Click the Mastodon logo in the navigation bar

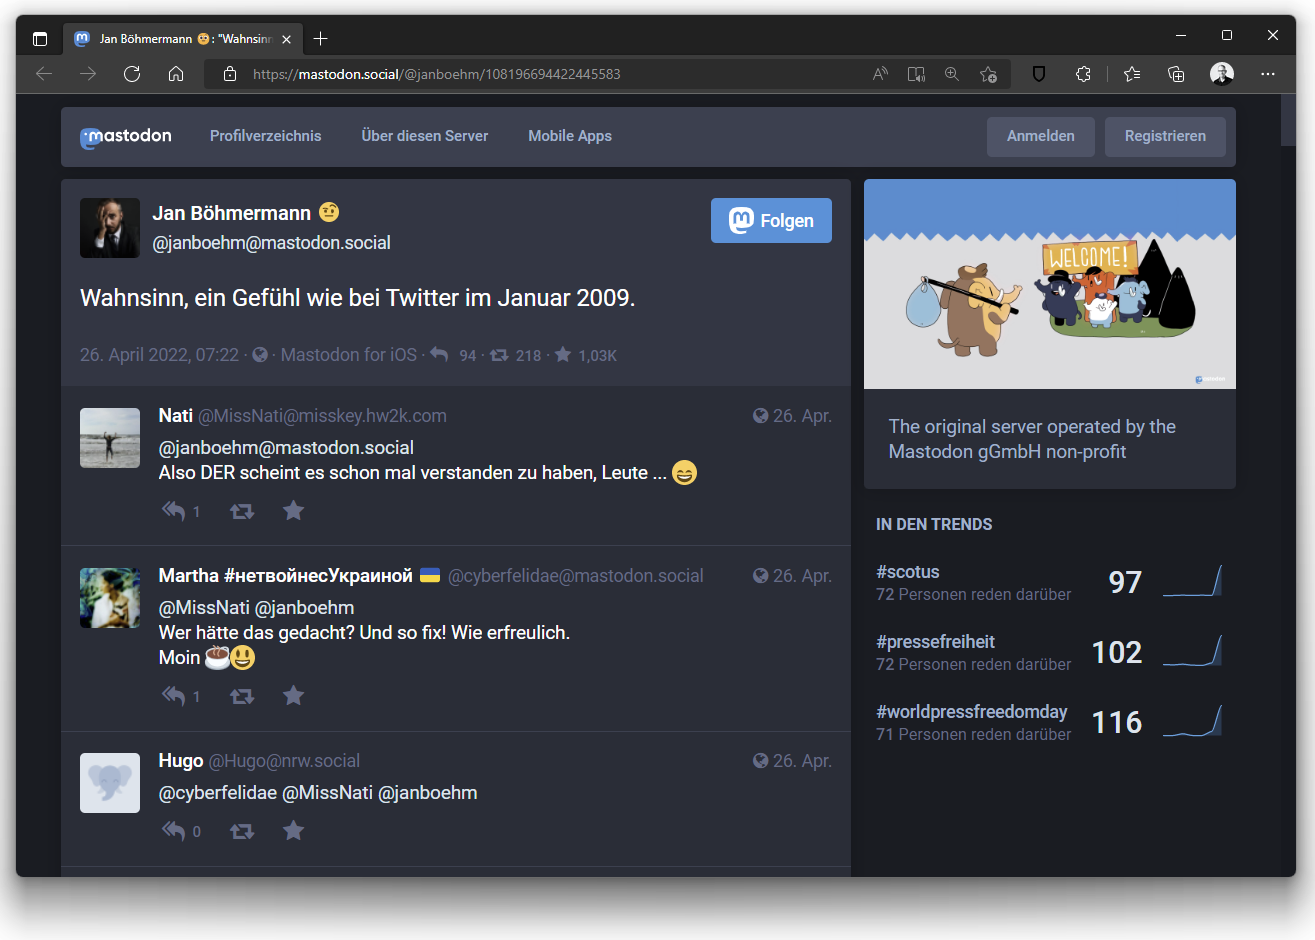tap(126, 137)
